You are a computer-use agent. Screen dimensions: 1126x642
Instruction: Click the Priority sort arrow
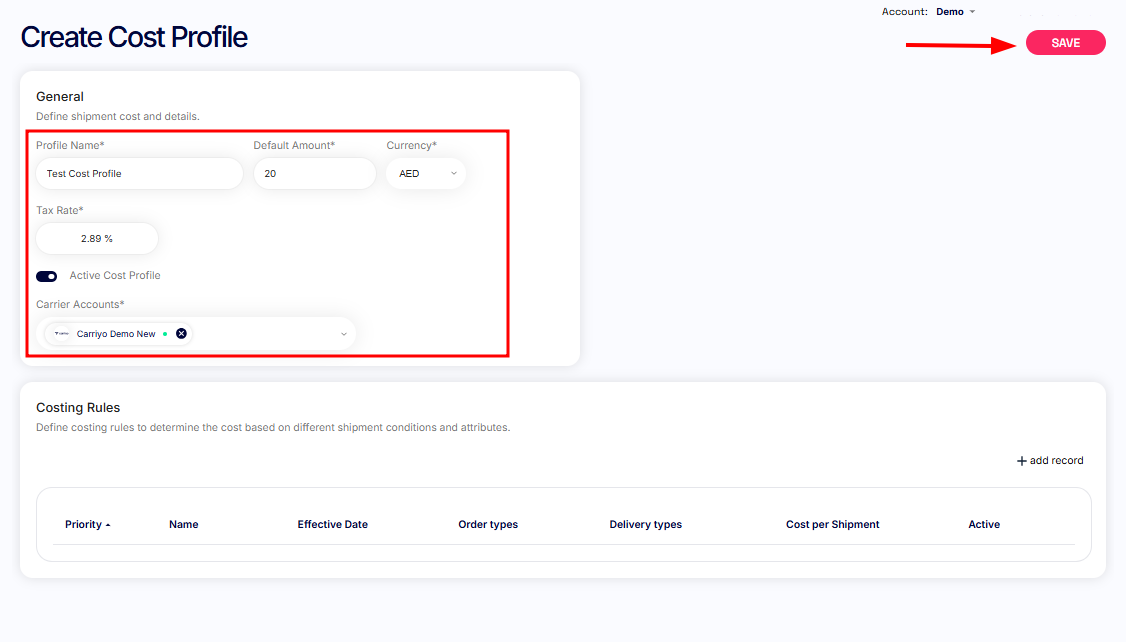click(108, 525)
